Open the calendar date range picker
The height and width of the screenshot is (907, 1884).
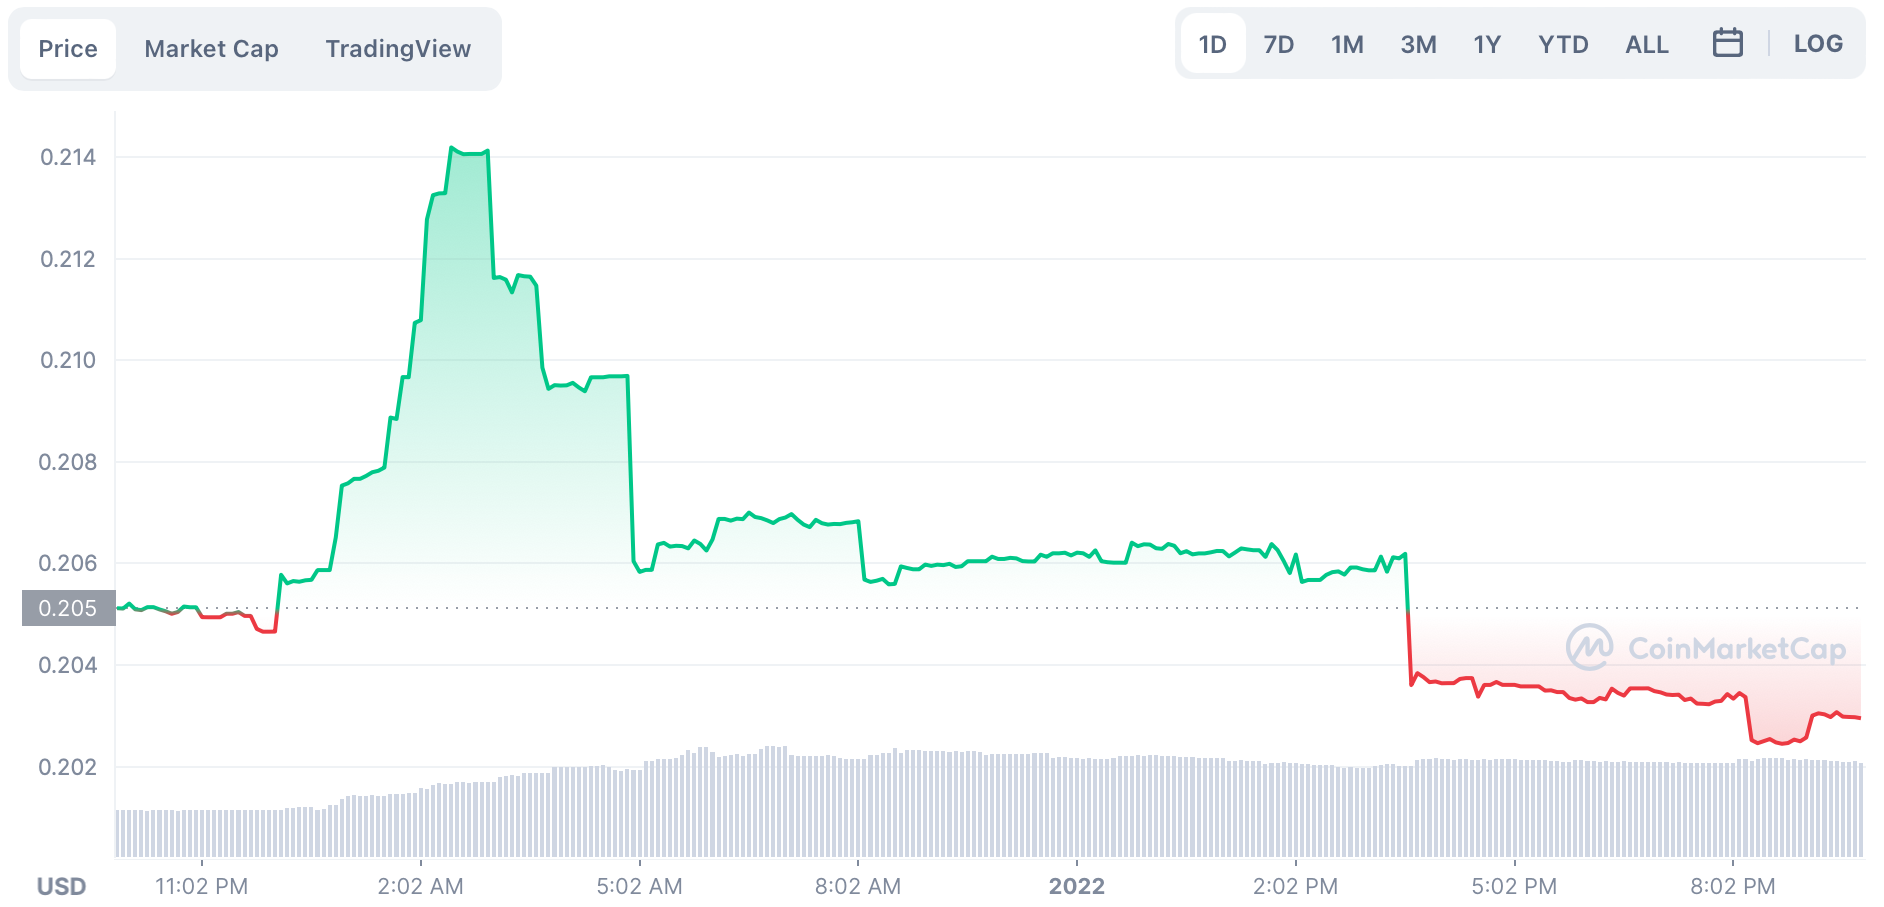(1729, 43)
